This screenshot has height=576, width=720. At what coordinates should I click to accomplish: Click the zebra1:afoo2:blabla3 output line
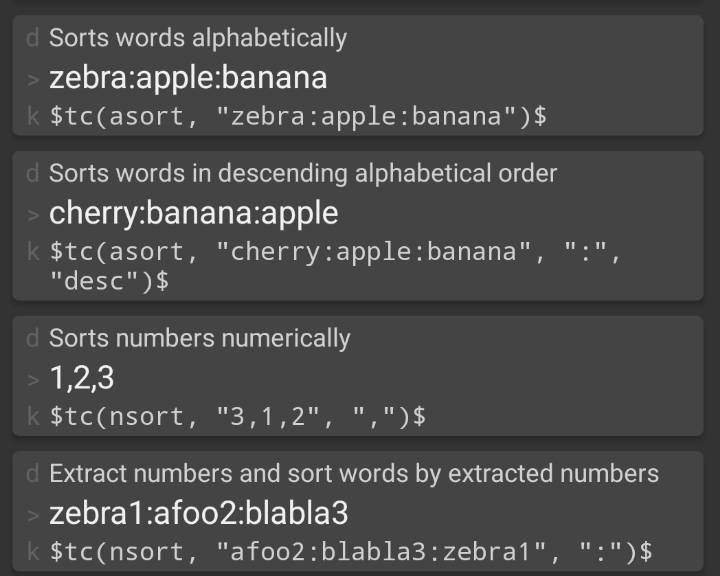198,513
